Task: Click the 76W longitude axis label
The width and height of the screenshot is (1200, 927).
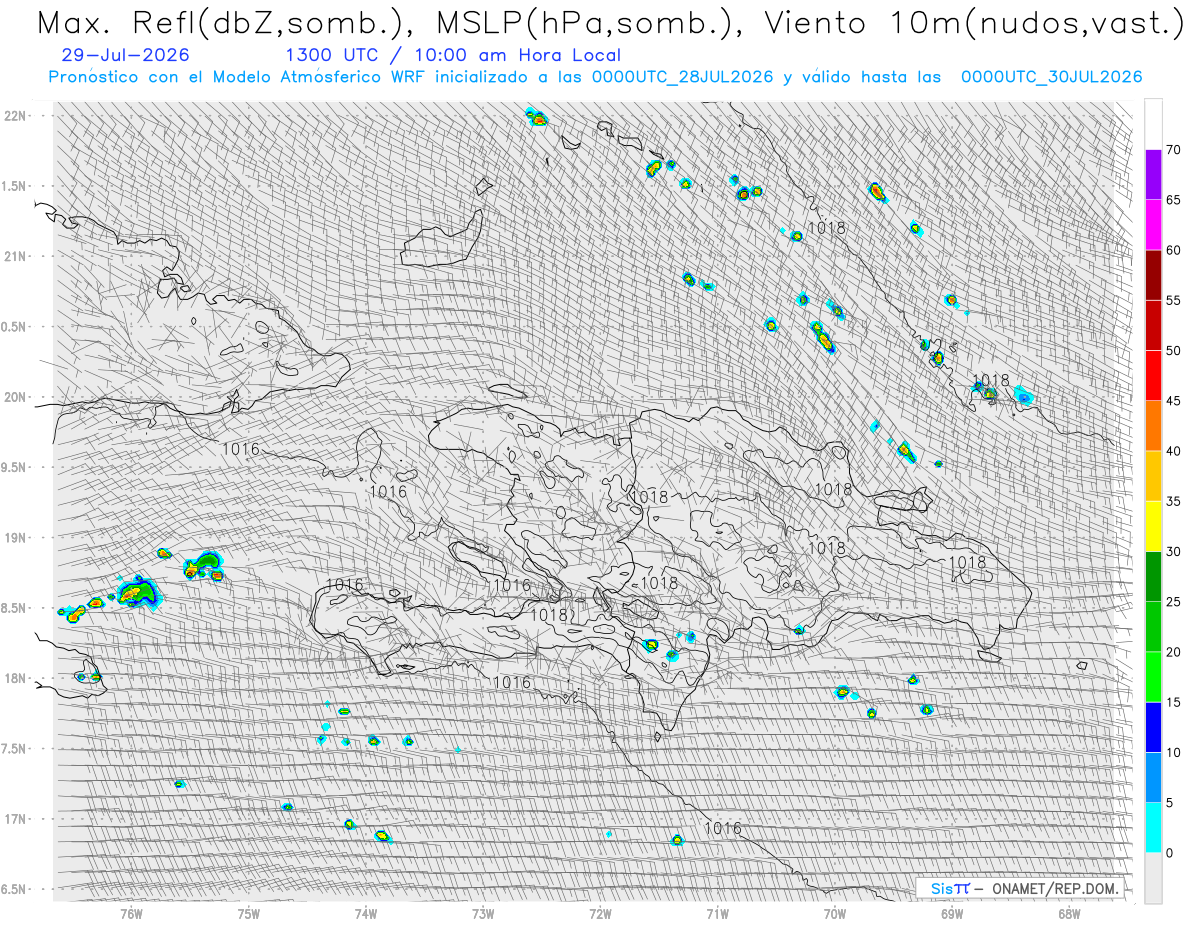Action: (x=131, y=913)
